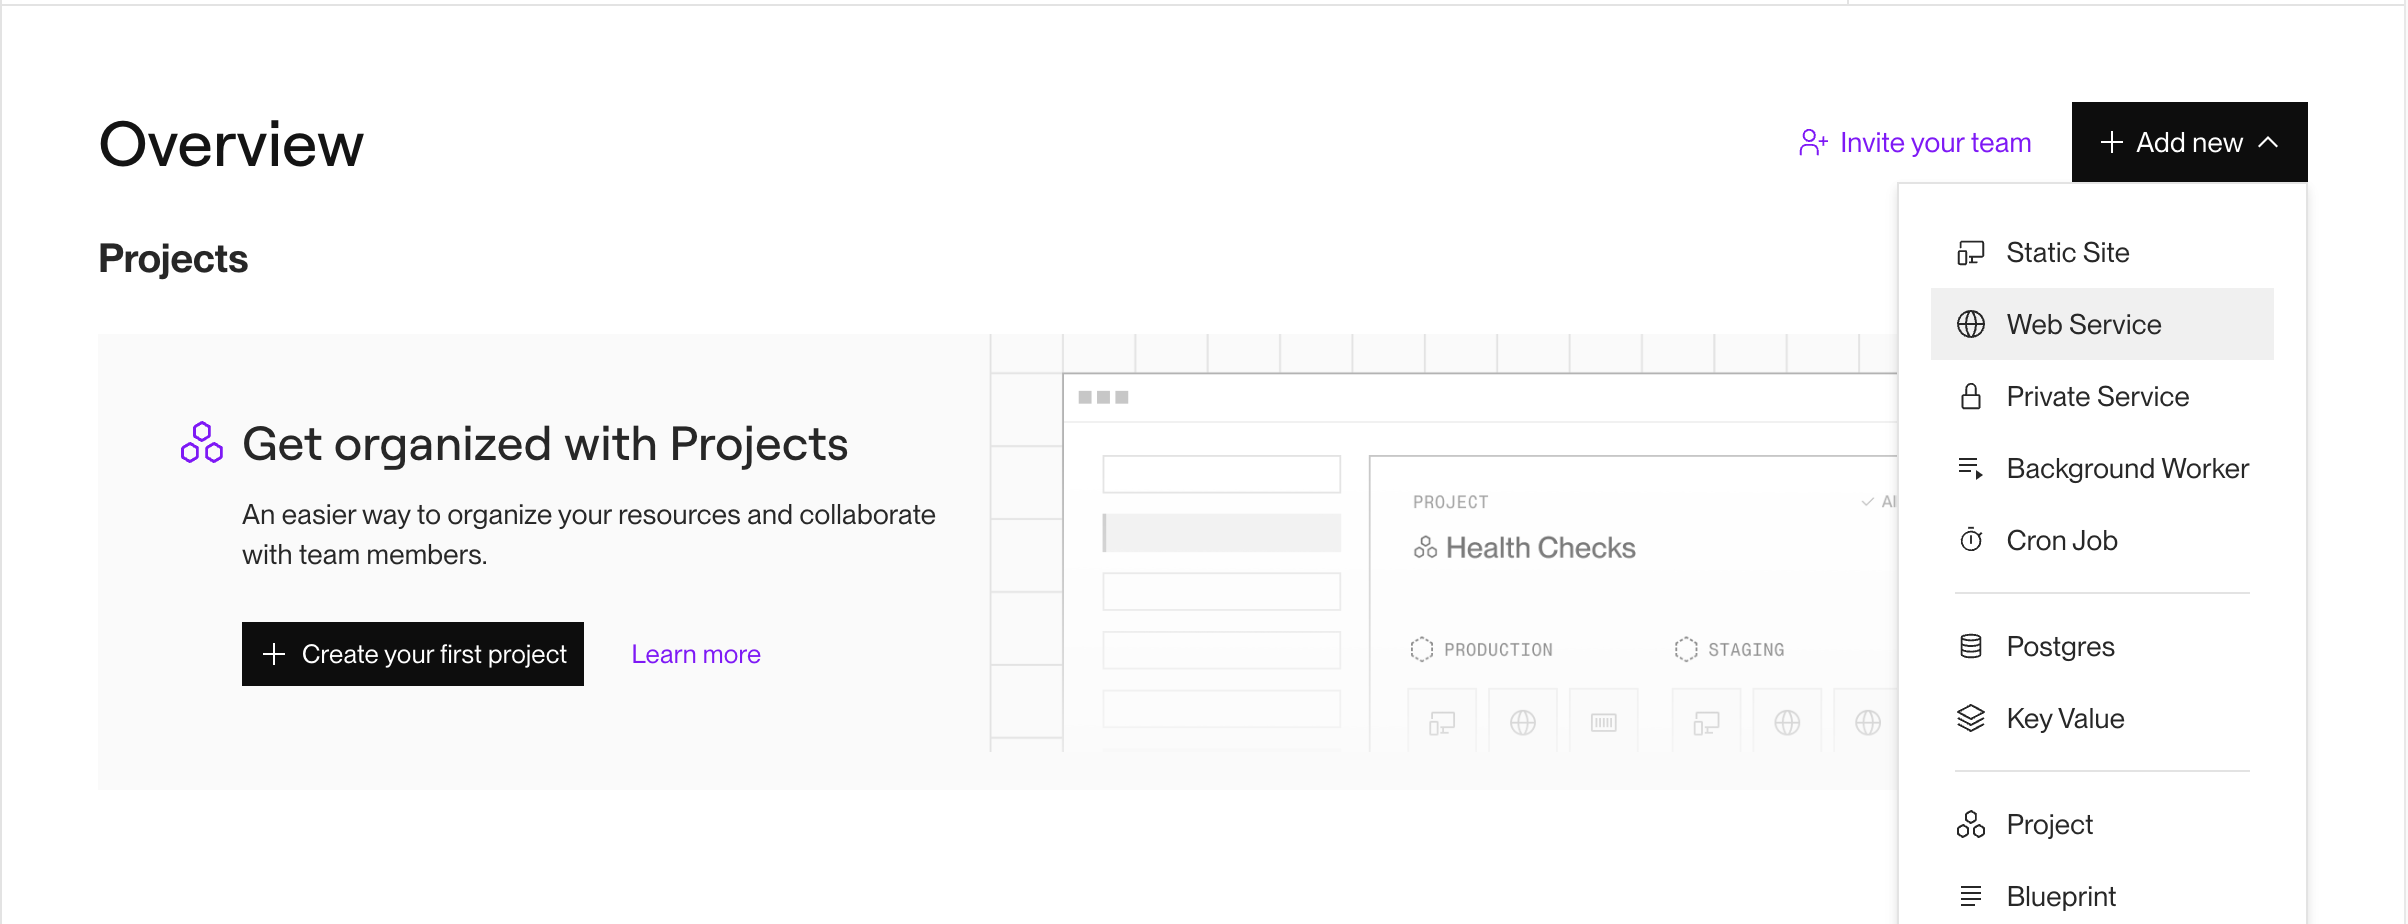Collapse the Add new dropdown chevron
The image size is (2408, 924).
[2268, 143]
